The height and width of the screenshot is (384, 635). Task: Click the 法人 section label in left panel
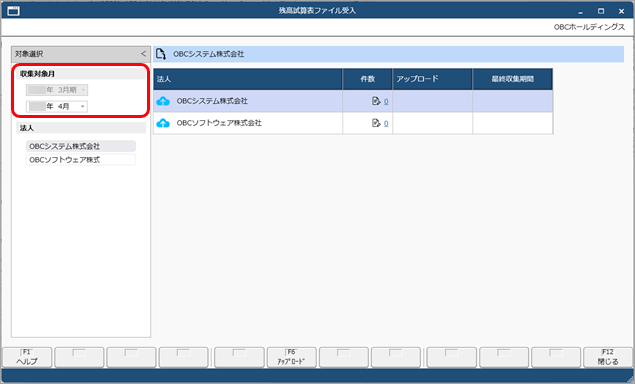coord(27,128)
